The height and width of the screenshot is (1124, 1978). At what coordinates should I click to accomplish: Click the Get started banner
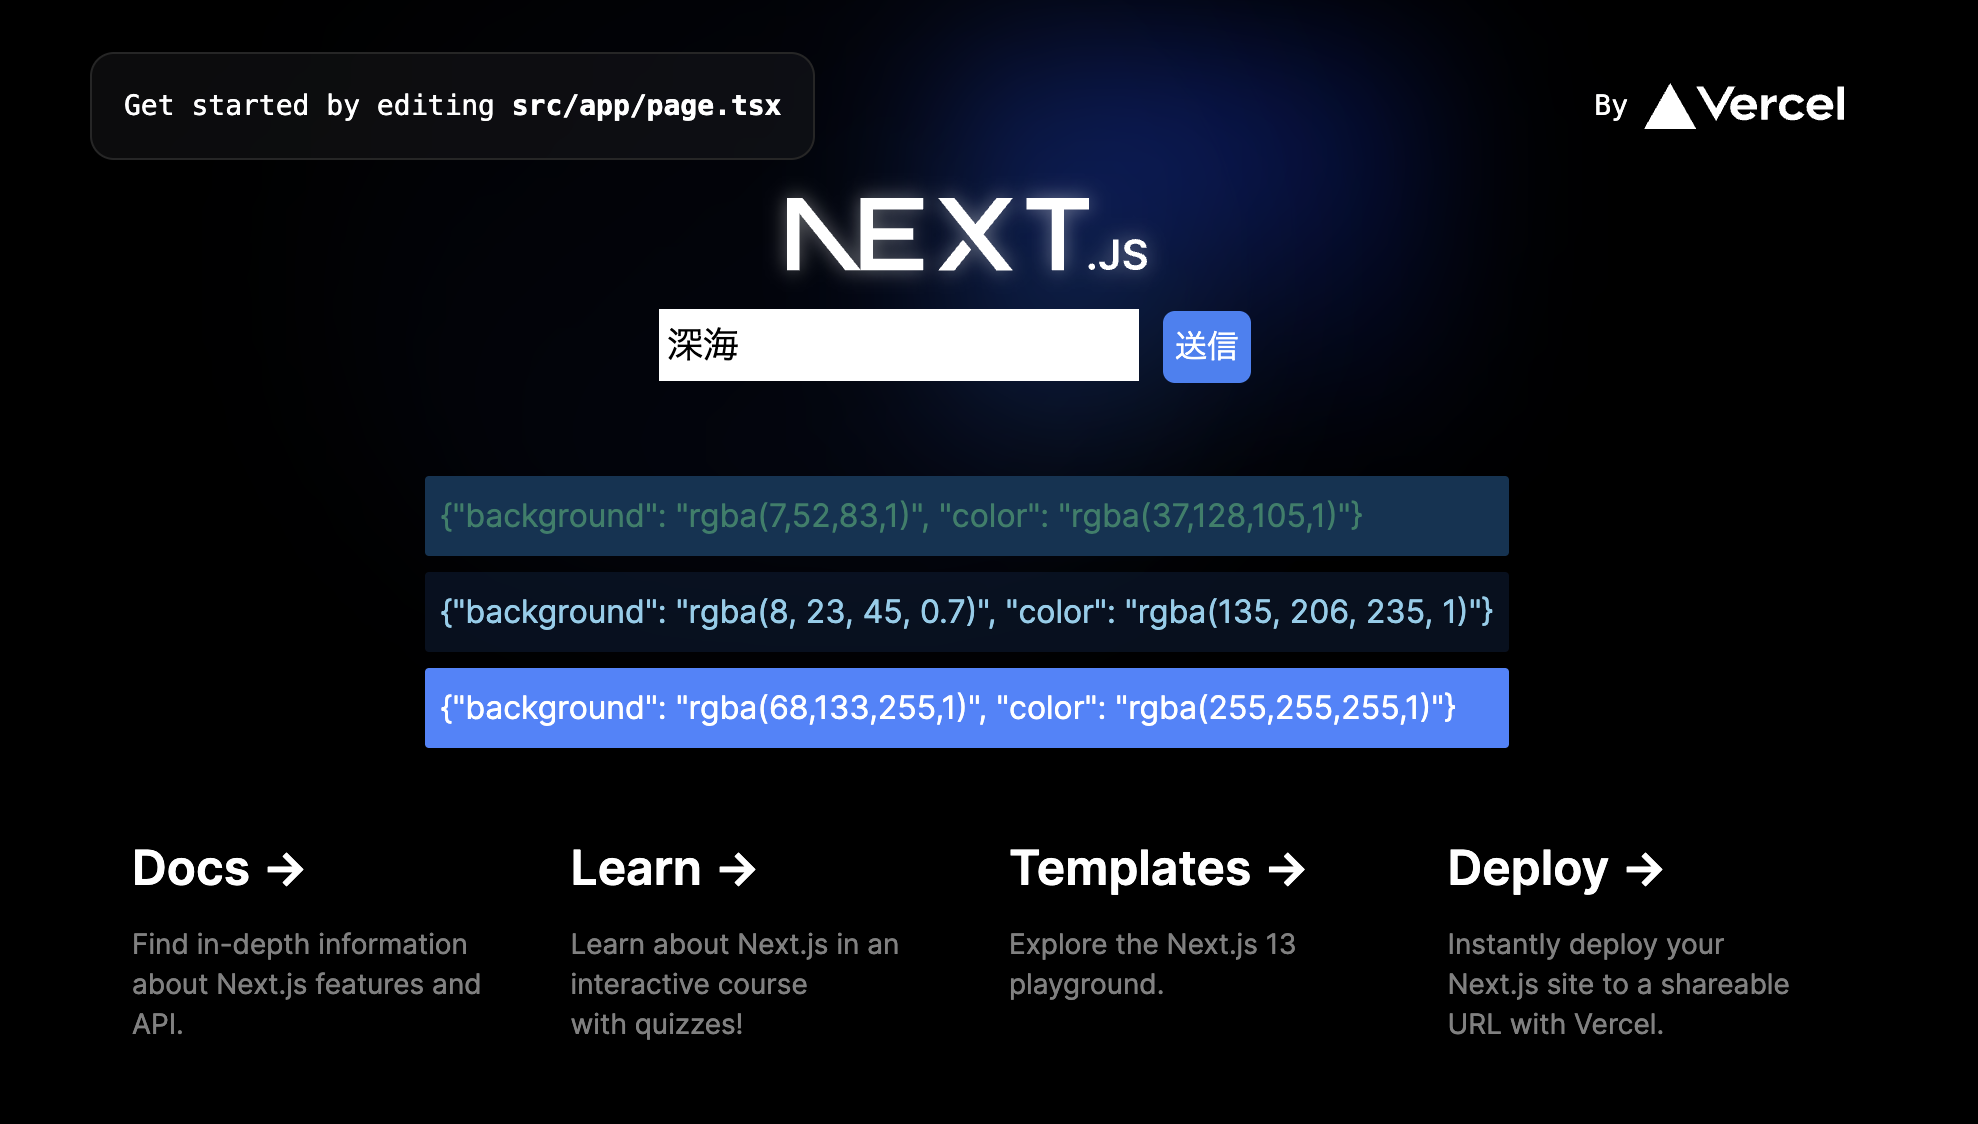[451, 105]
